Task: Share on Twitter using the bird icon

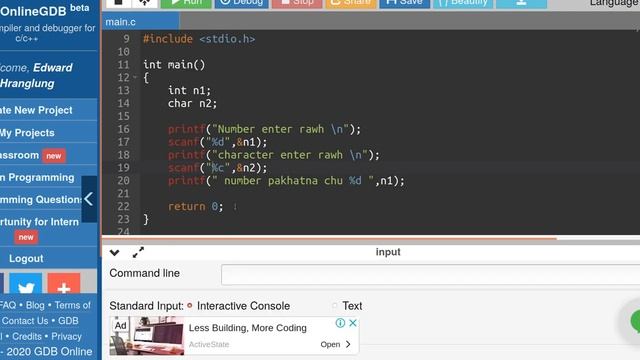Action: pyautogui.click(x=26, y=284)
